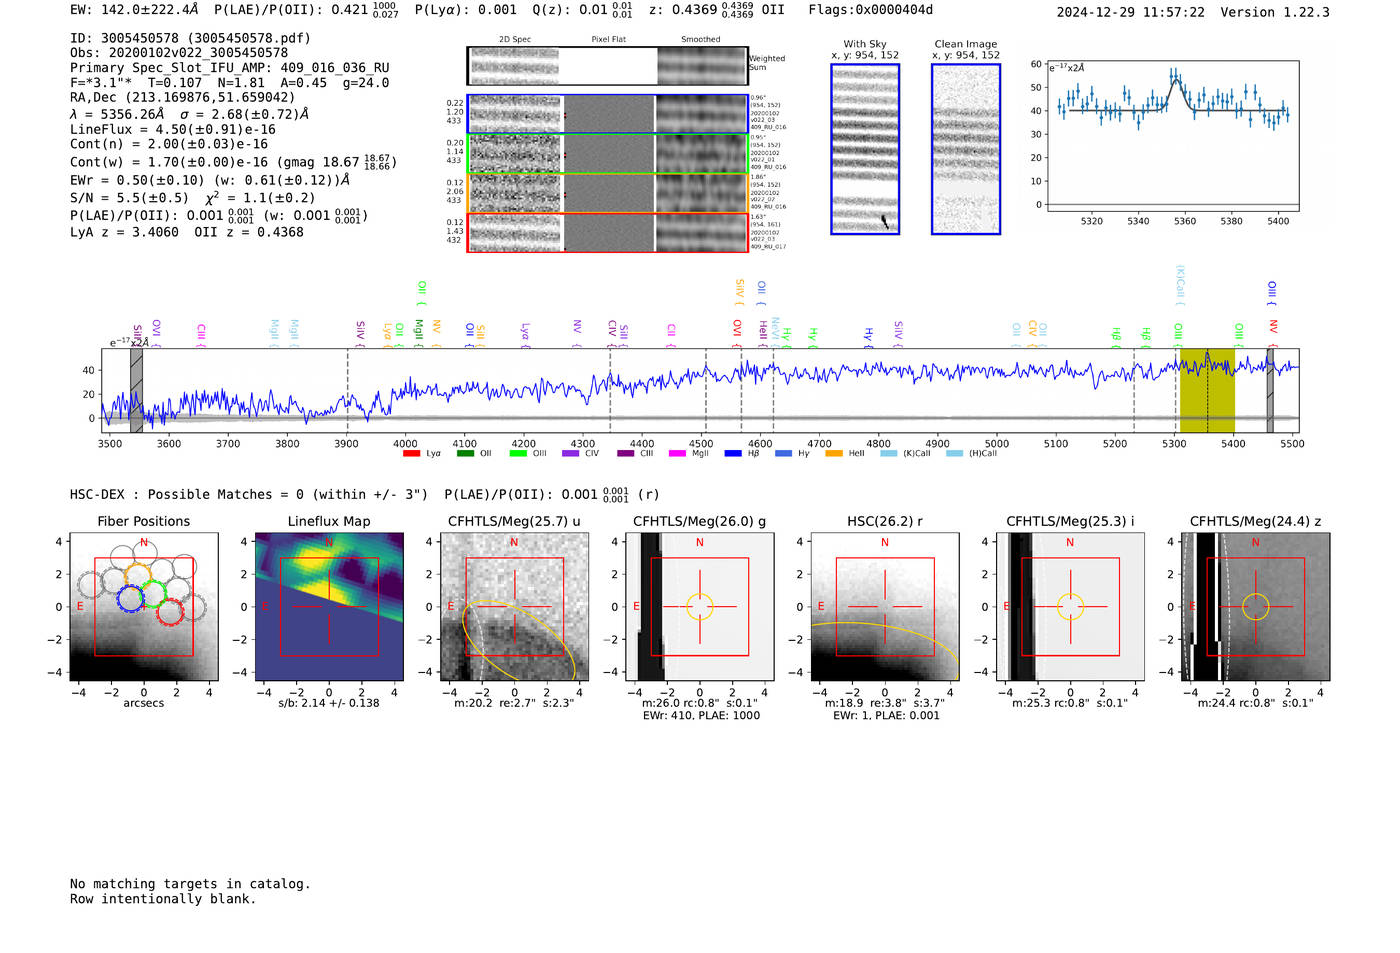This screenshot has height=953, width=1400.
Task: Click the hatched gray region near 5460 Å
Action: (x=1270, y=390)
